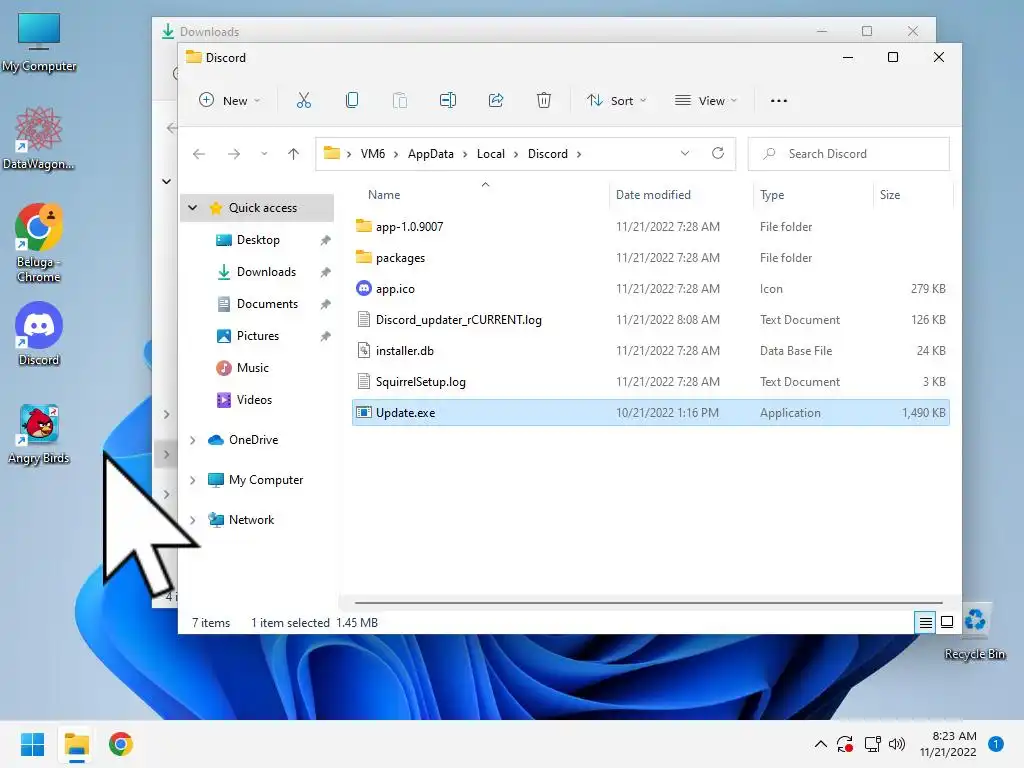1024x768 pixels.
Task: Click the Angry Birds desktop shortcut
Action: [39, 434]
